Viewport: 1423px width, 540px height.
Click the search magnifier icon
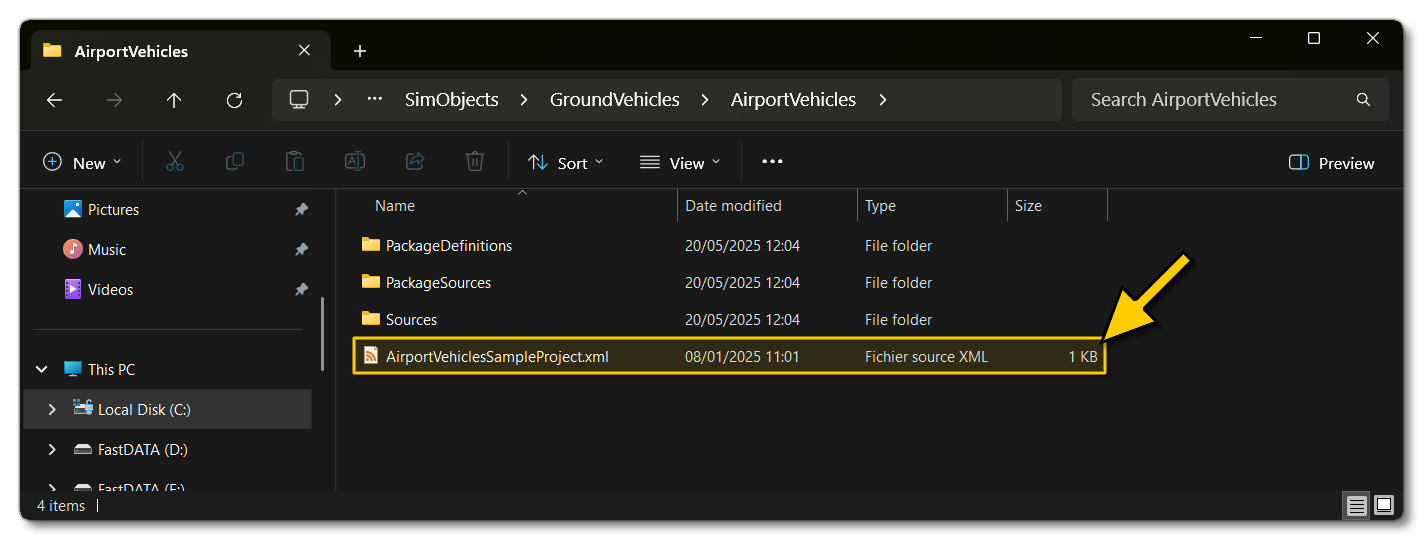point(1363,100)
